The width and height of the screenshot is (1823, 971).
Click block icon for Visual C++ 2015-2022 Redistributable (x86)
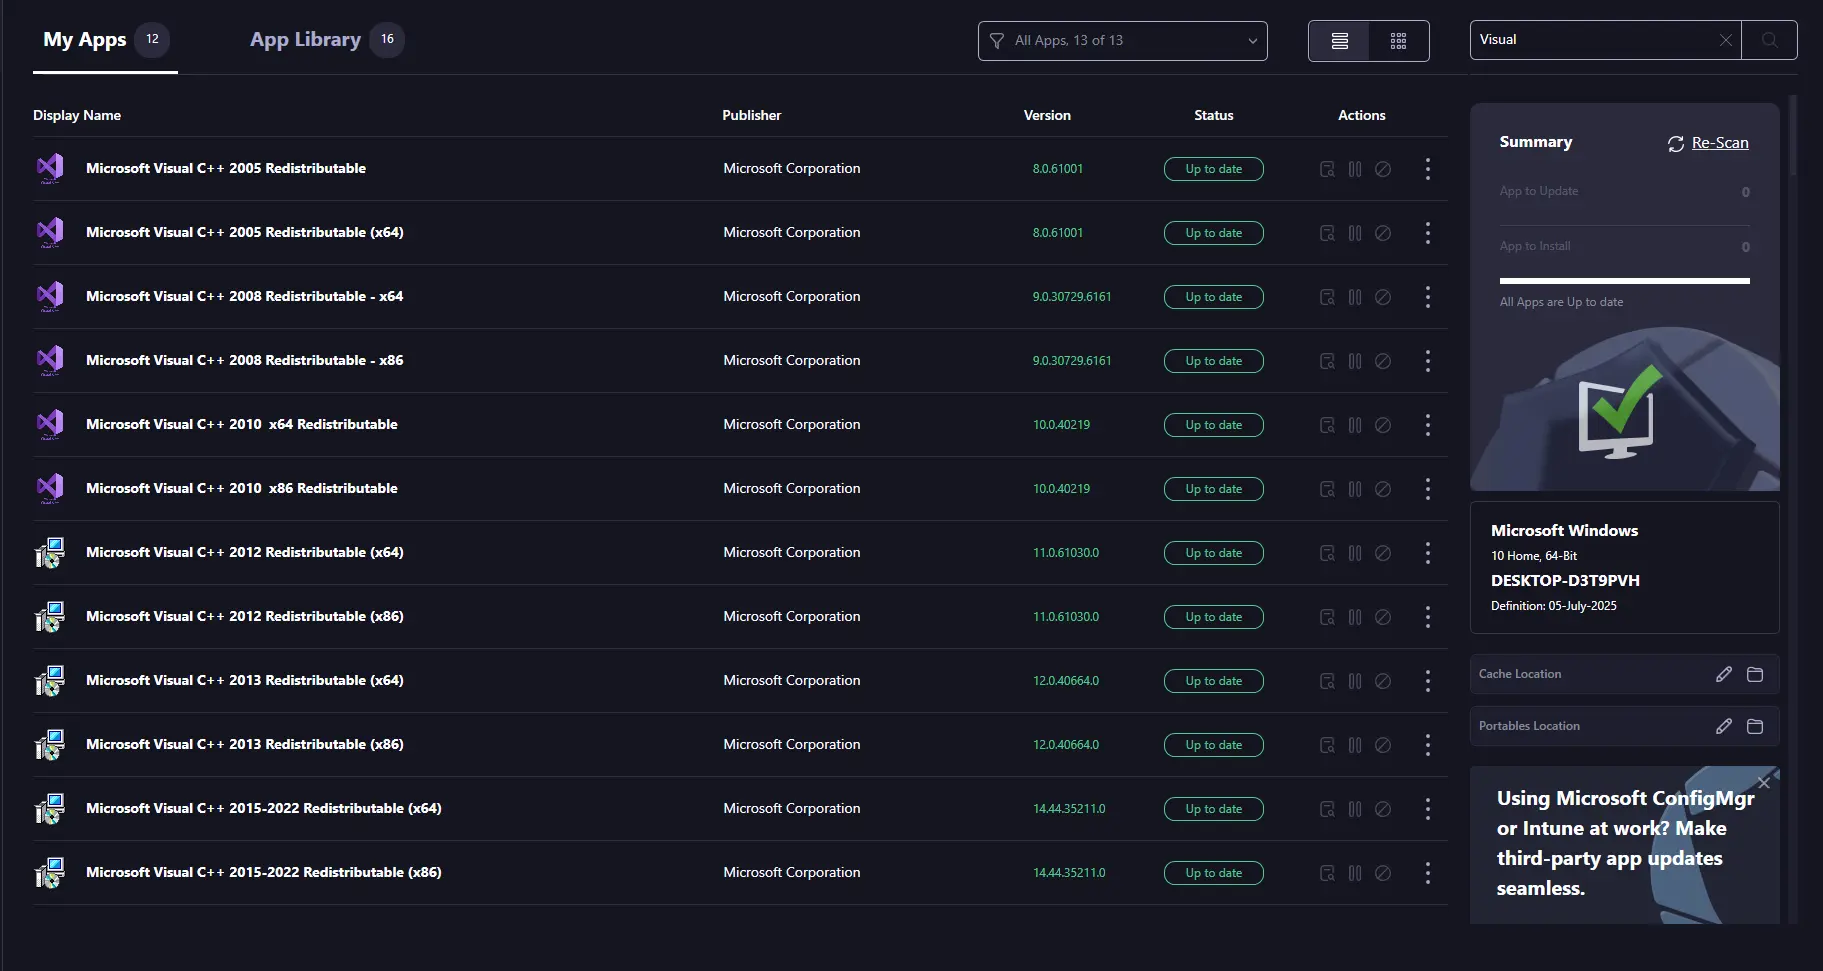point(1383,873)
